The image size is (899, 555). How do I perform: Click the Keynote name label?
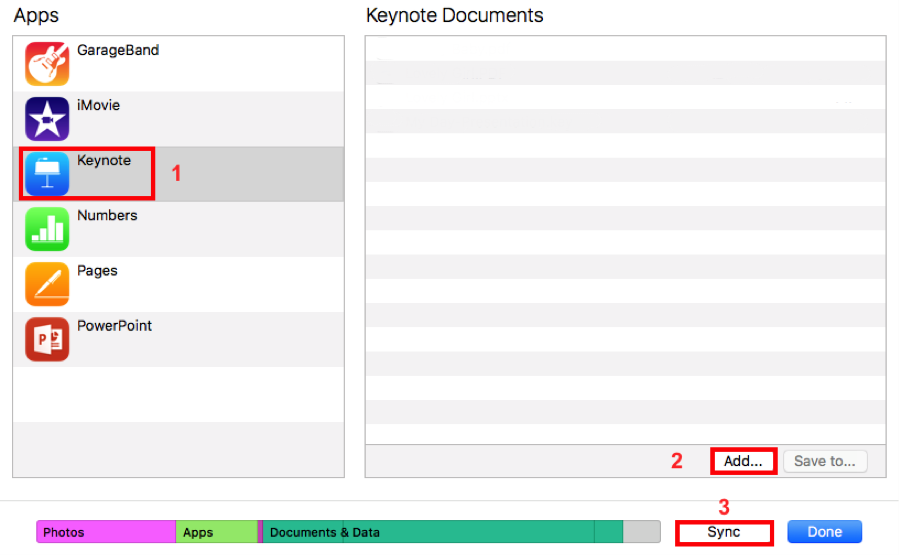click(x=104, y=161)
